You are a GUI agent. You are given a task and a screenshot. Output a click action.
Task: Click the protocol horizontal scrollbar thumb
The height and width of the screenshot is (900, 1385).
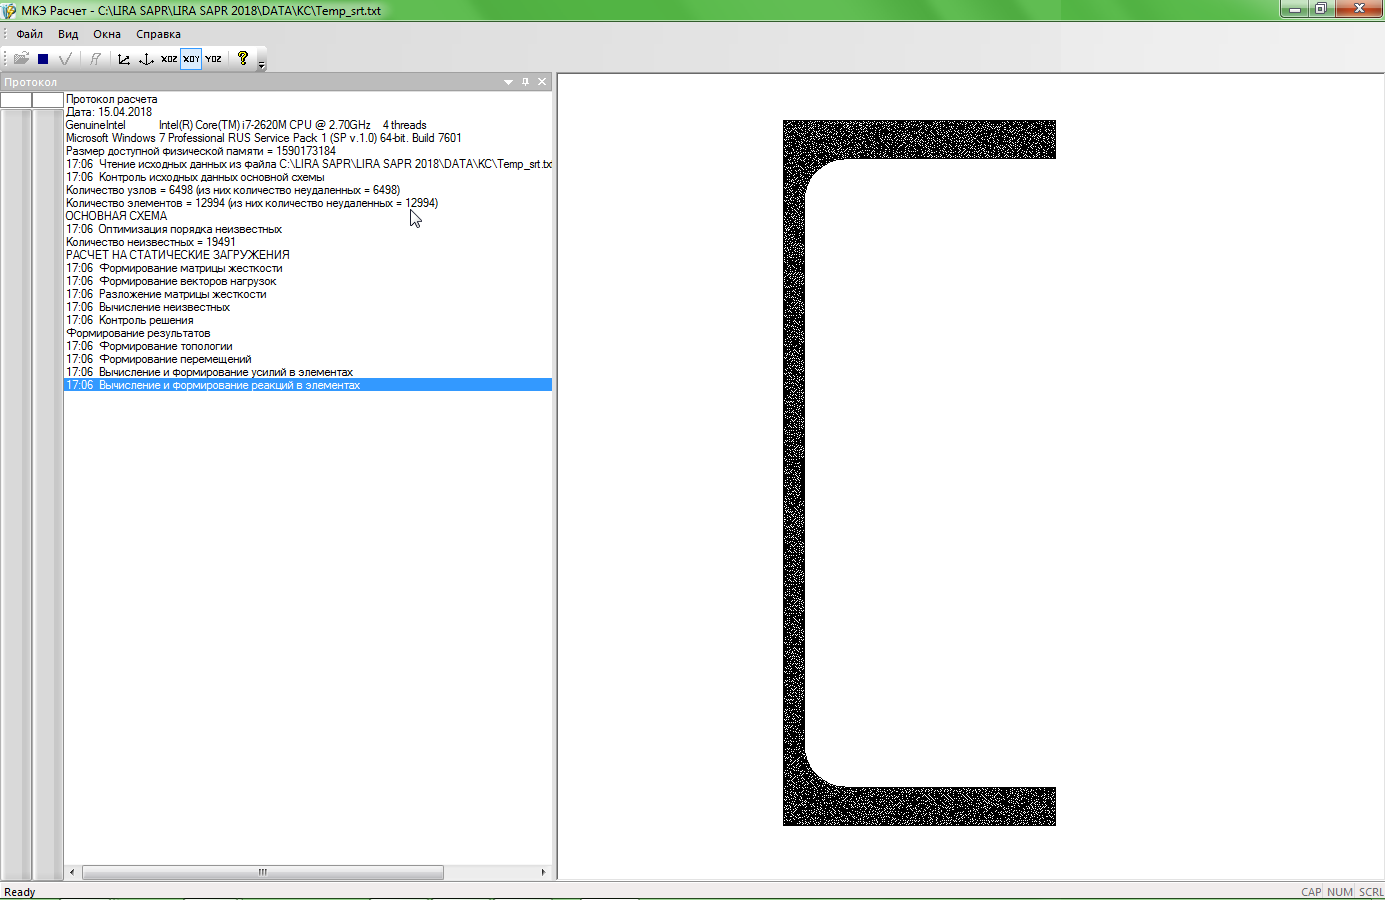pyautogui.click(x=262, y=872)
